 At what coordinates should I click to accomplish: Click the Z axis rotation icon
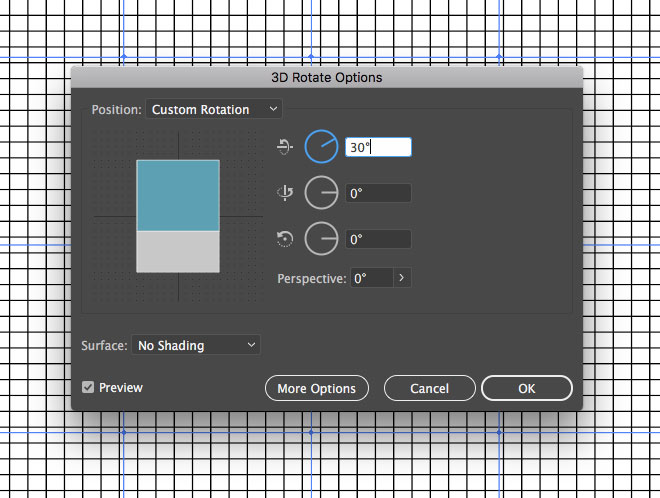pyautogui.click(x=285, y=239)
